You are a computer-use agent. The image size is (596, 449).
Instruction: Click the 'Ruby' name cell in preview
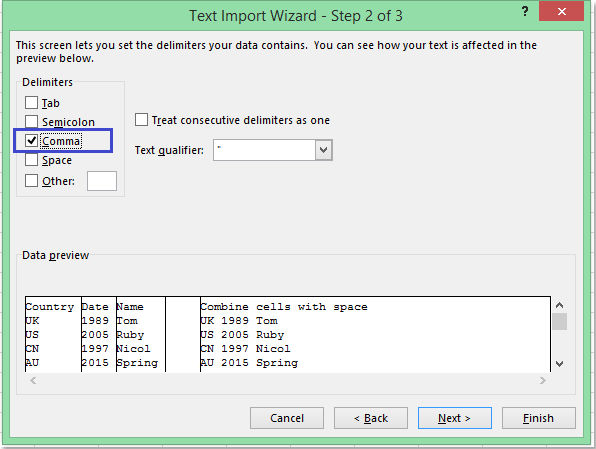coord(130,335)
